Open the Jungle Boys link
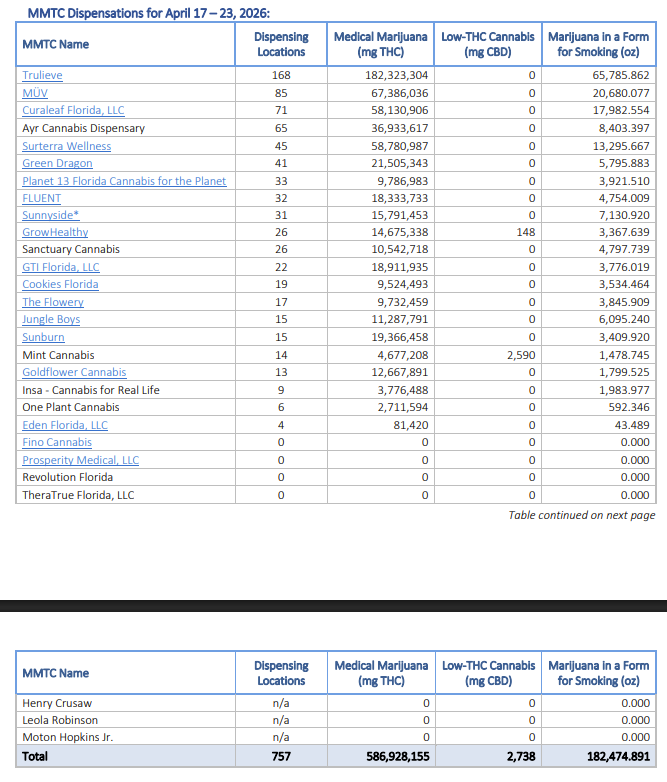Viewport: 667px width, 782px height. pos(51,319)
